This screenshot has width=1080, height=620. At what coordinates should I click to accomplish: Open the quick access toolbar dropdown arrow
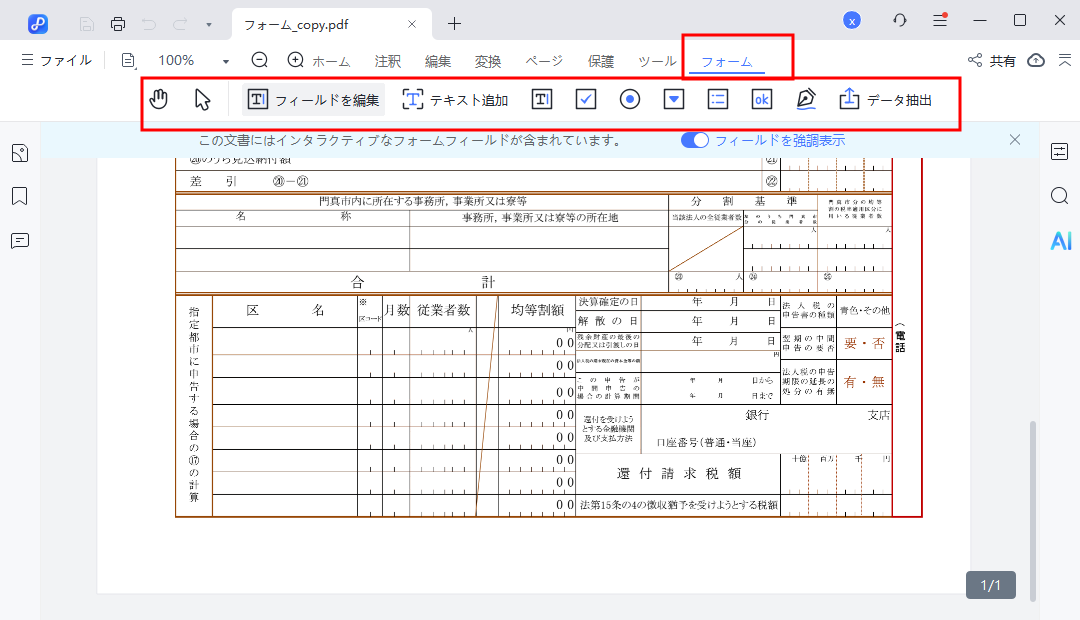[208, 23]
